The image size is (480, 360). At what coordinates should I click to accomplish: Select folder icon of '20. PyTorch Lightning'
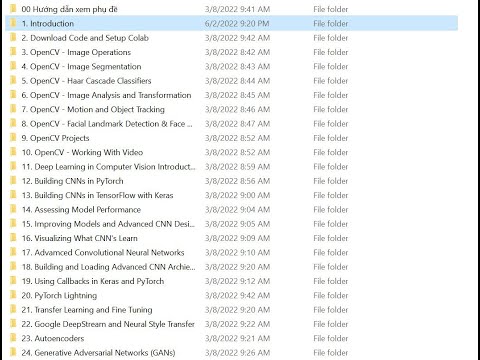pos(13,295)
